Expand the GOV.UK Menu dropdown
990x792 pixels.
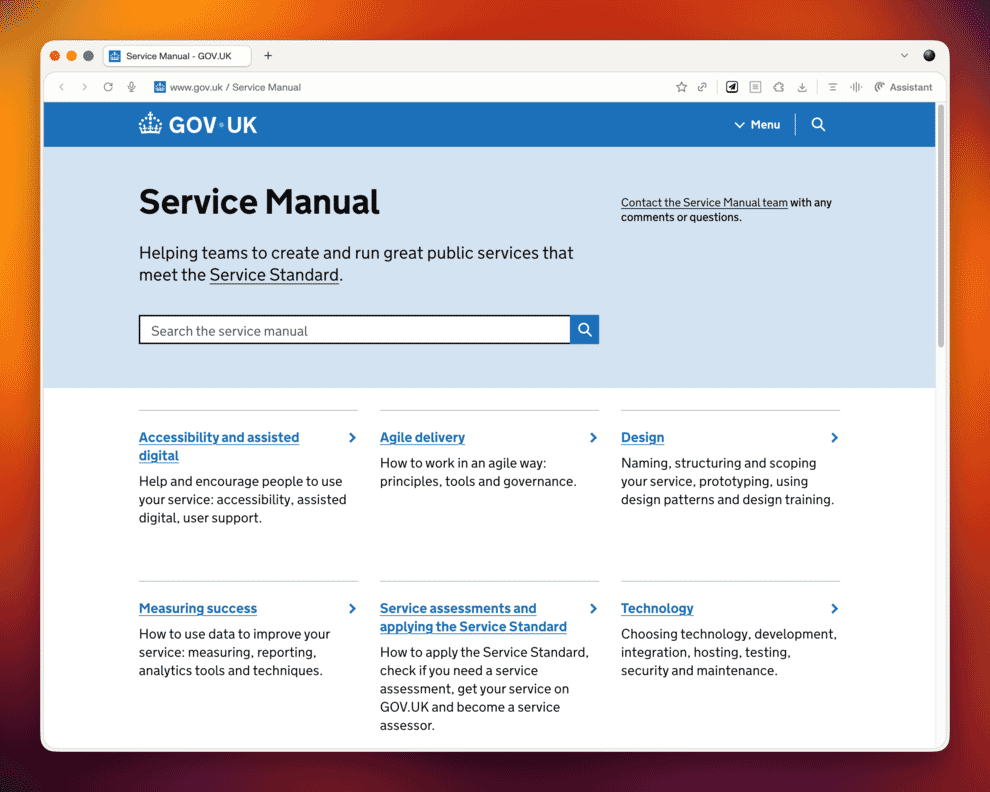point(757,124)
